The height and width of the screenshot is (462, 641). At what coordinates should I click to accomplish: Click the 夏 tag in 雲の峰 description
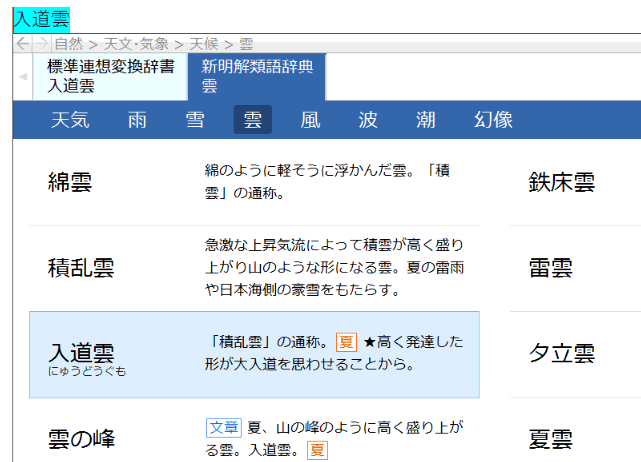pos(317,450)
